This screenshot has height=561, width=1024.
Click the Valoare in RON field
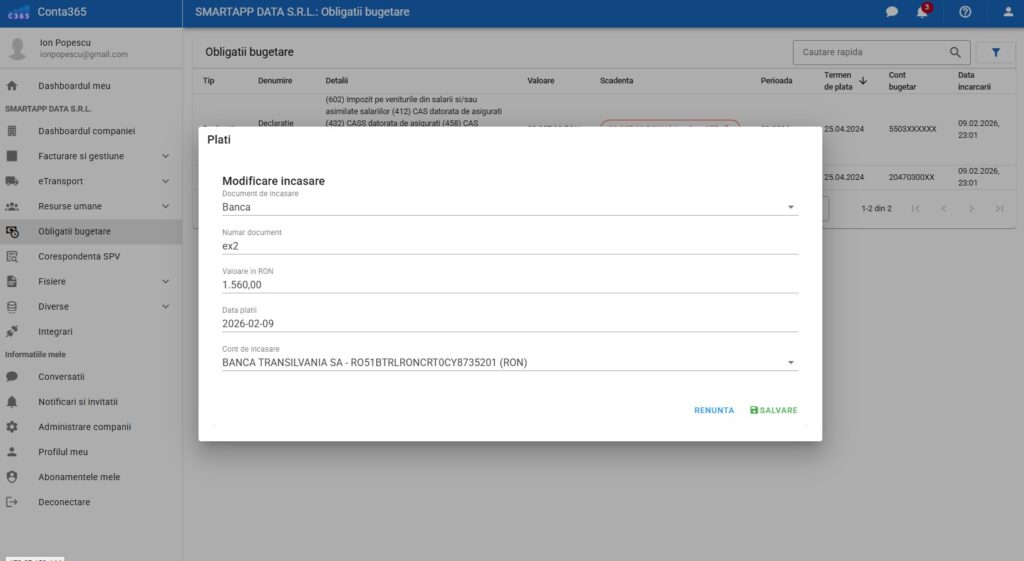[509, 285]
